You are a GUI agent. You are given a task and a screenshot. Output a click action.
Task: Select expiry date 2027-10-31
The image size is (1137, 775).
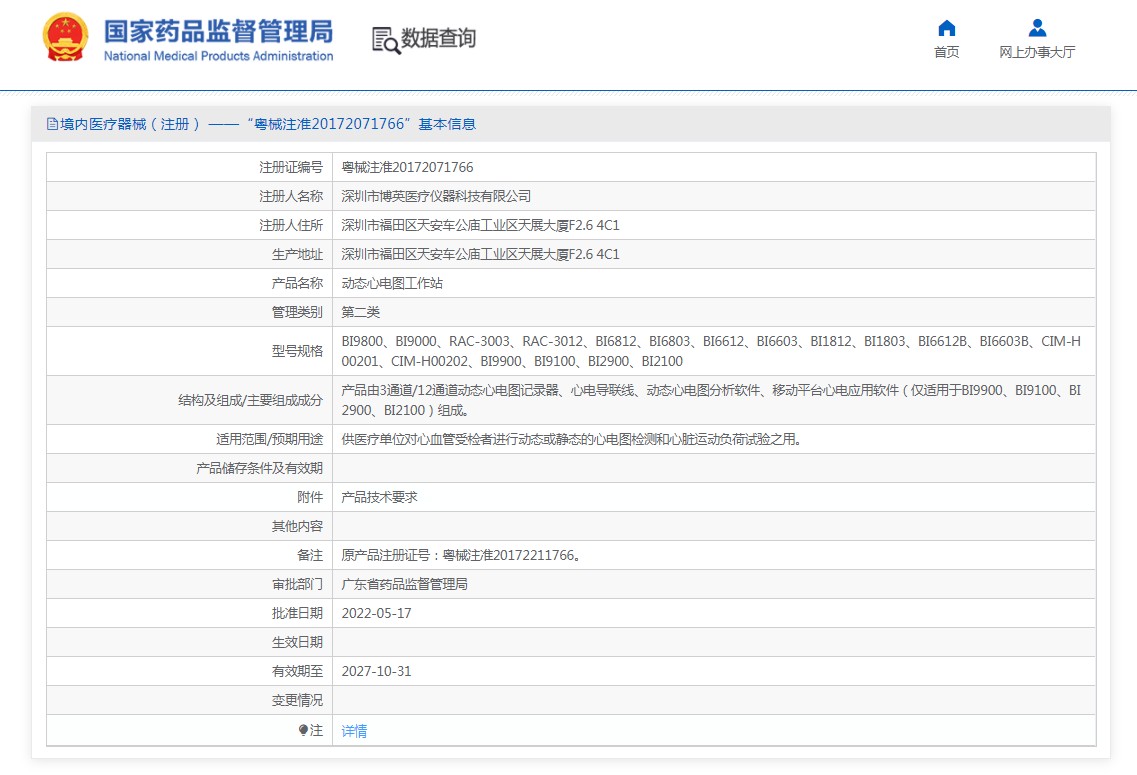point(376,671)
